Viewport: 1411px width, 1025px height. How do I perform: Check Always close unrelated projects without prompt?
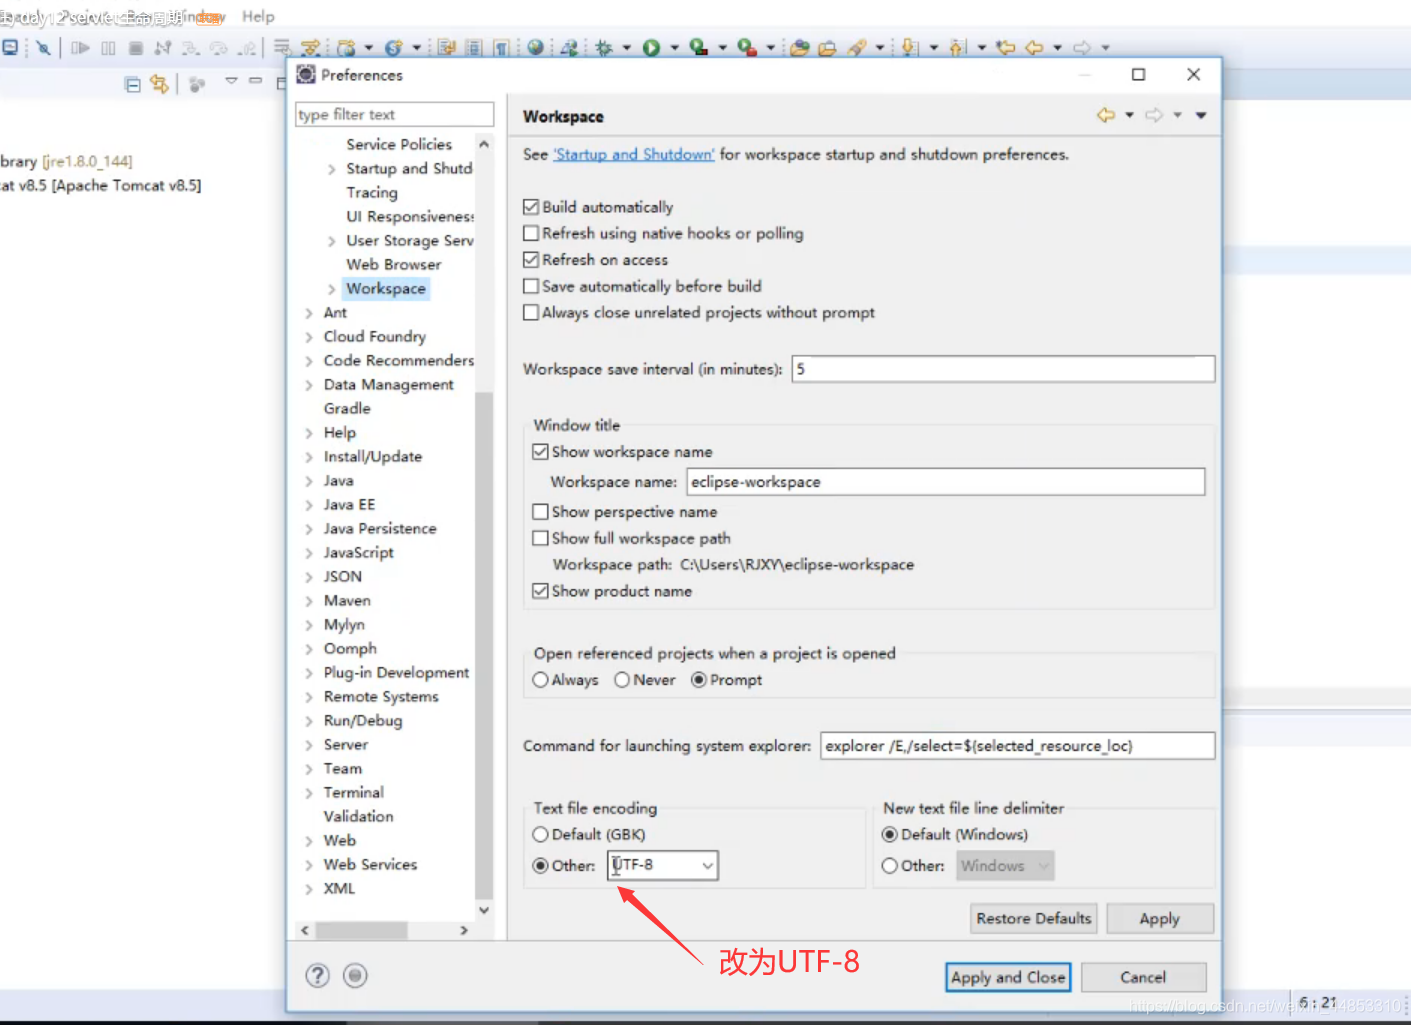tap(531, 313)
